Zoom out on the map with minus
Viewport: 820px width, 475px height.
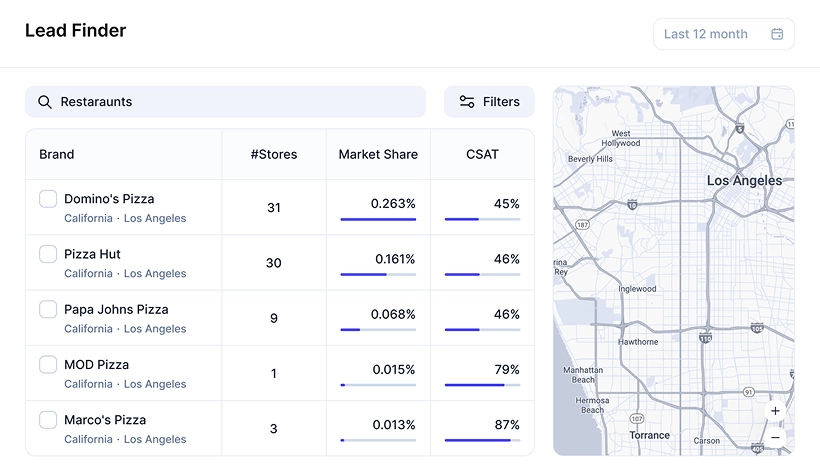pos(775,438)
